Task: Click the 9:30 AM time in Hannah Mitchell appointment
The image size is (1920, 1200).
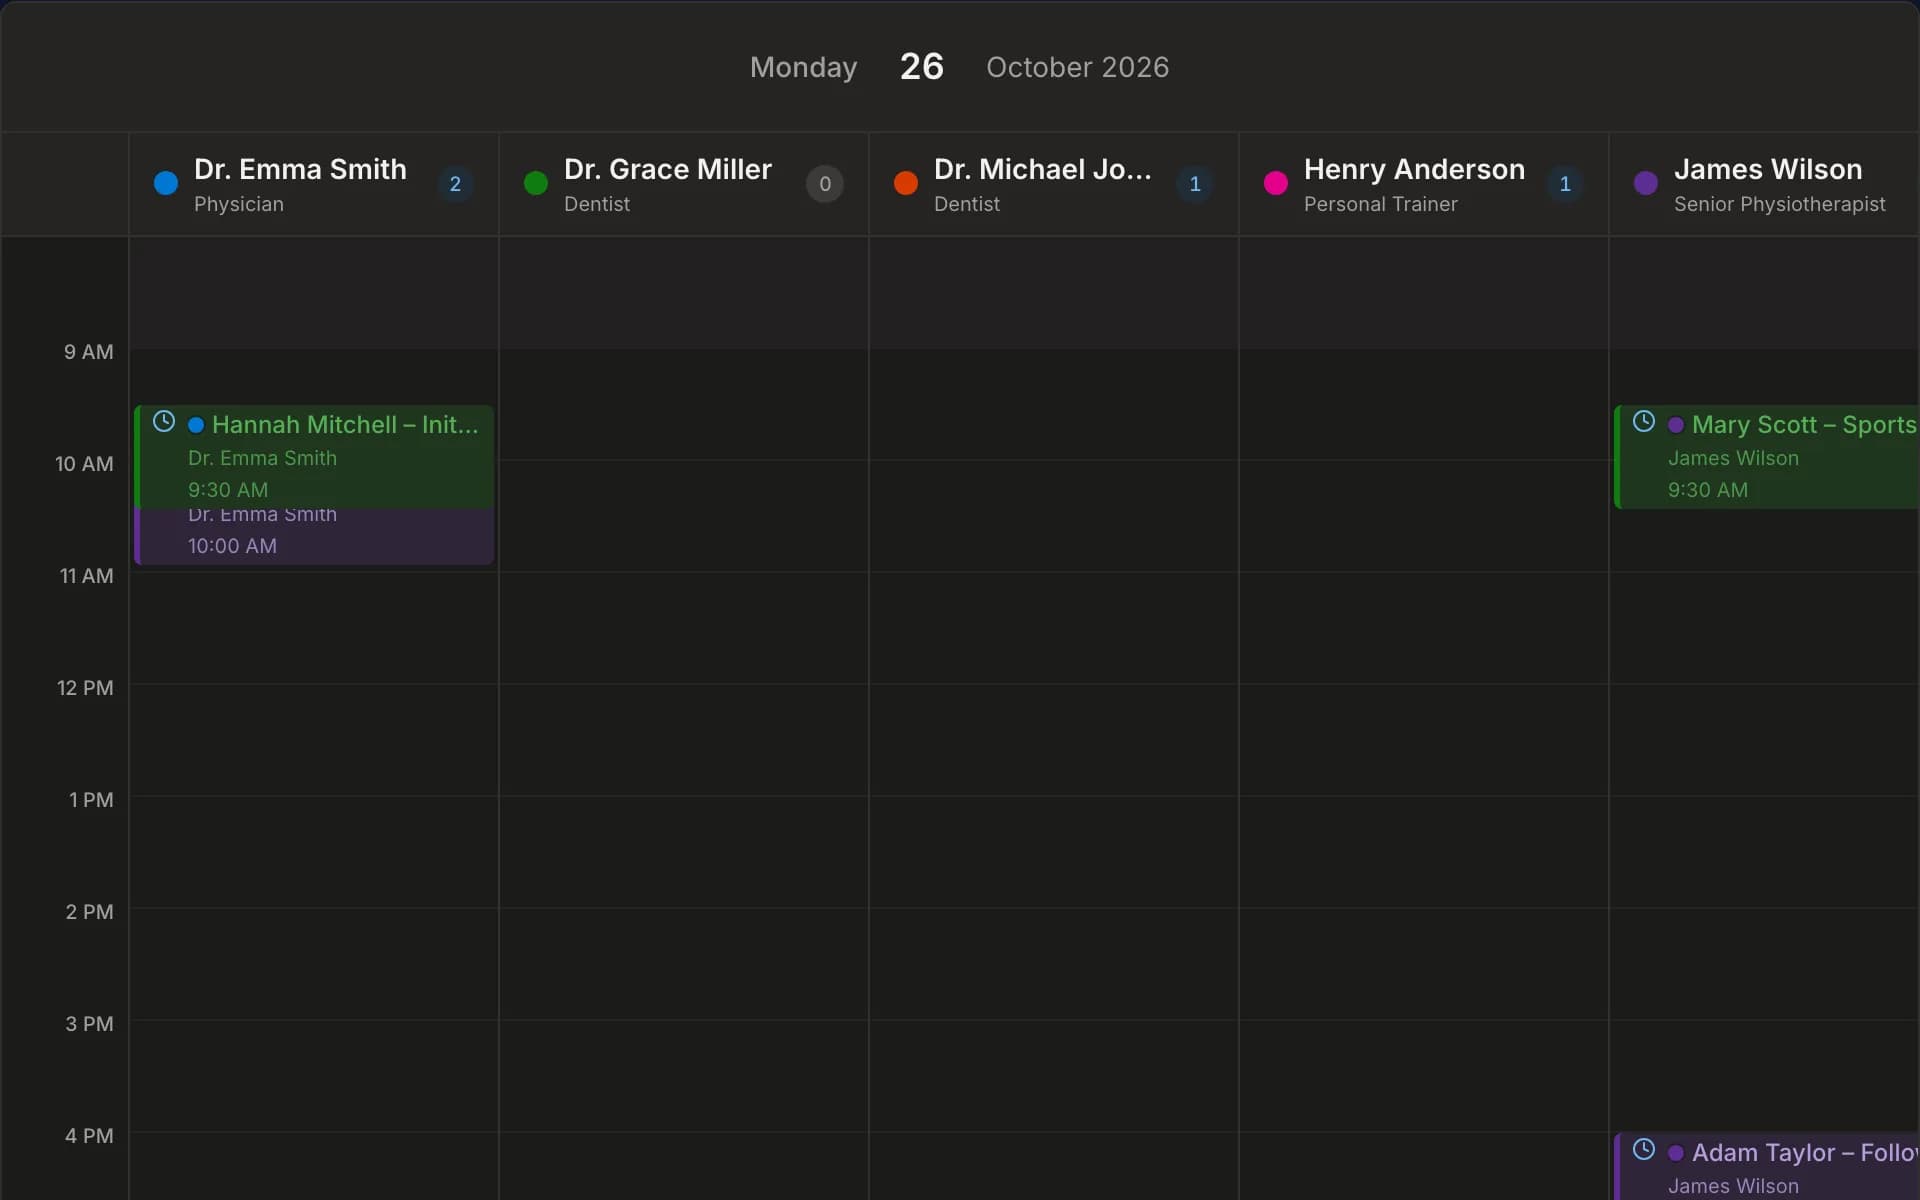Action: click(228, 490)
